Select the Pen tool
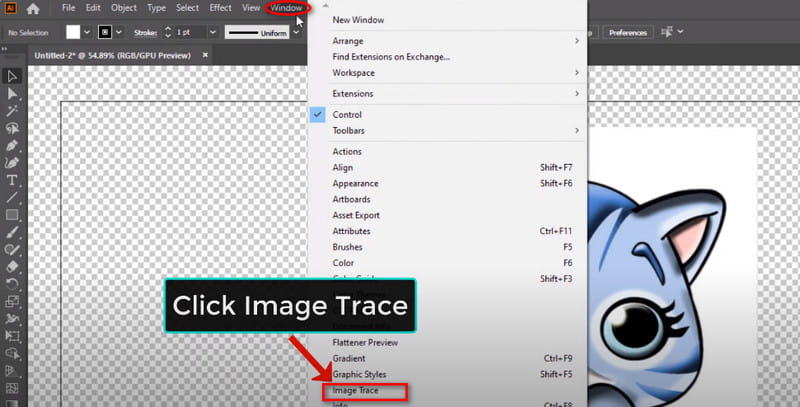Viewport: 800px width, 407px height. click(12, 146)
